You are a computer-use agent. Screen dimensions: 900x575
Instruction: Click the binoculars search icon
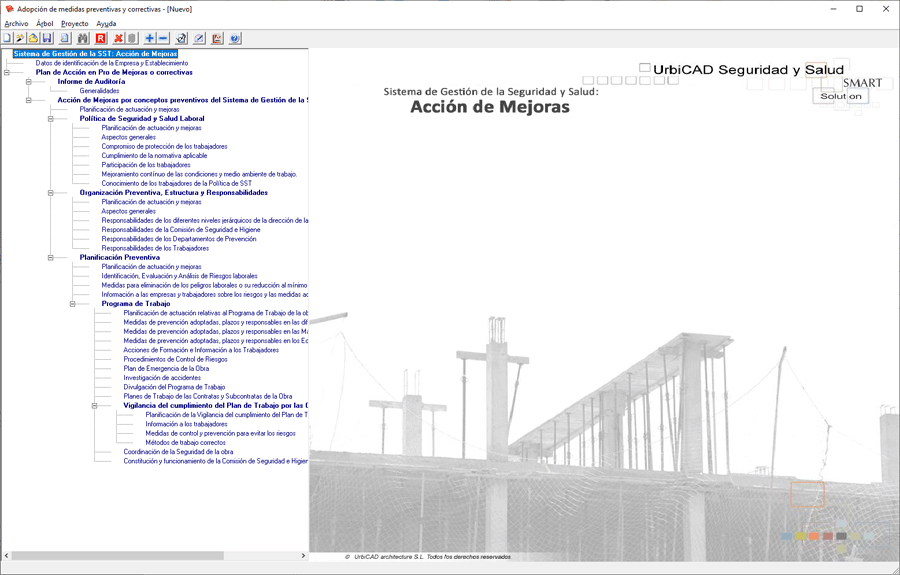pyautogui.click(x=83, y=38)
